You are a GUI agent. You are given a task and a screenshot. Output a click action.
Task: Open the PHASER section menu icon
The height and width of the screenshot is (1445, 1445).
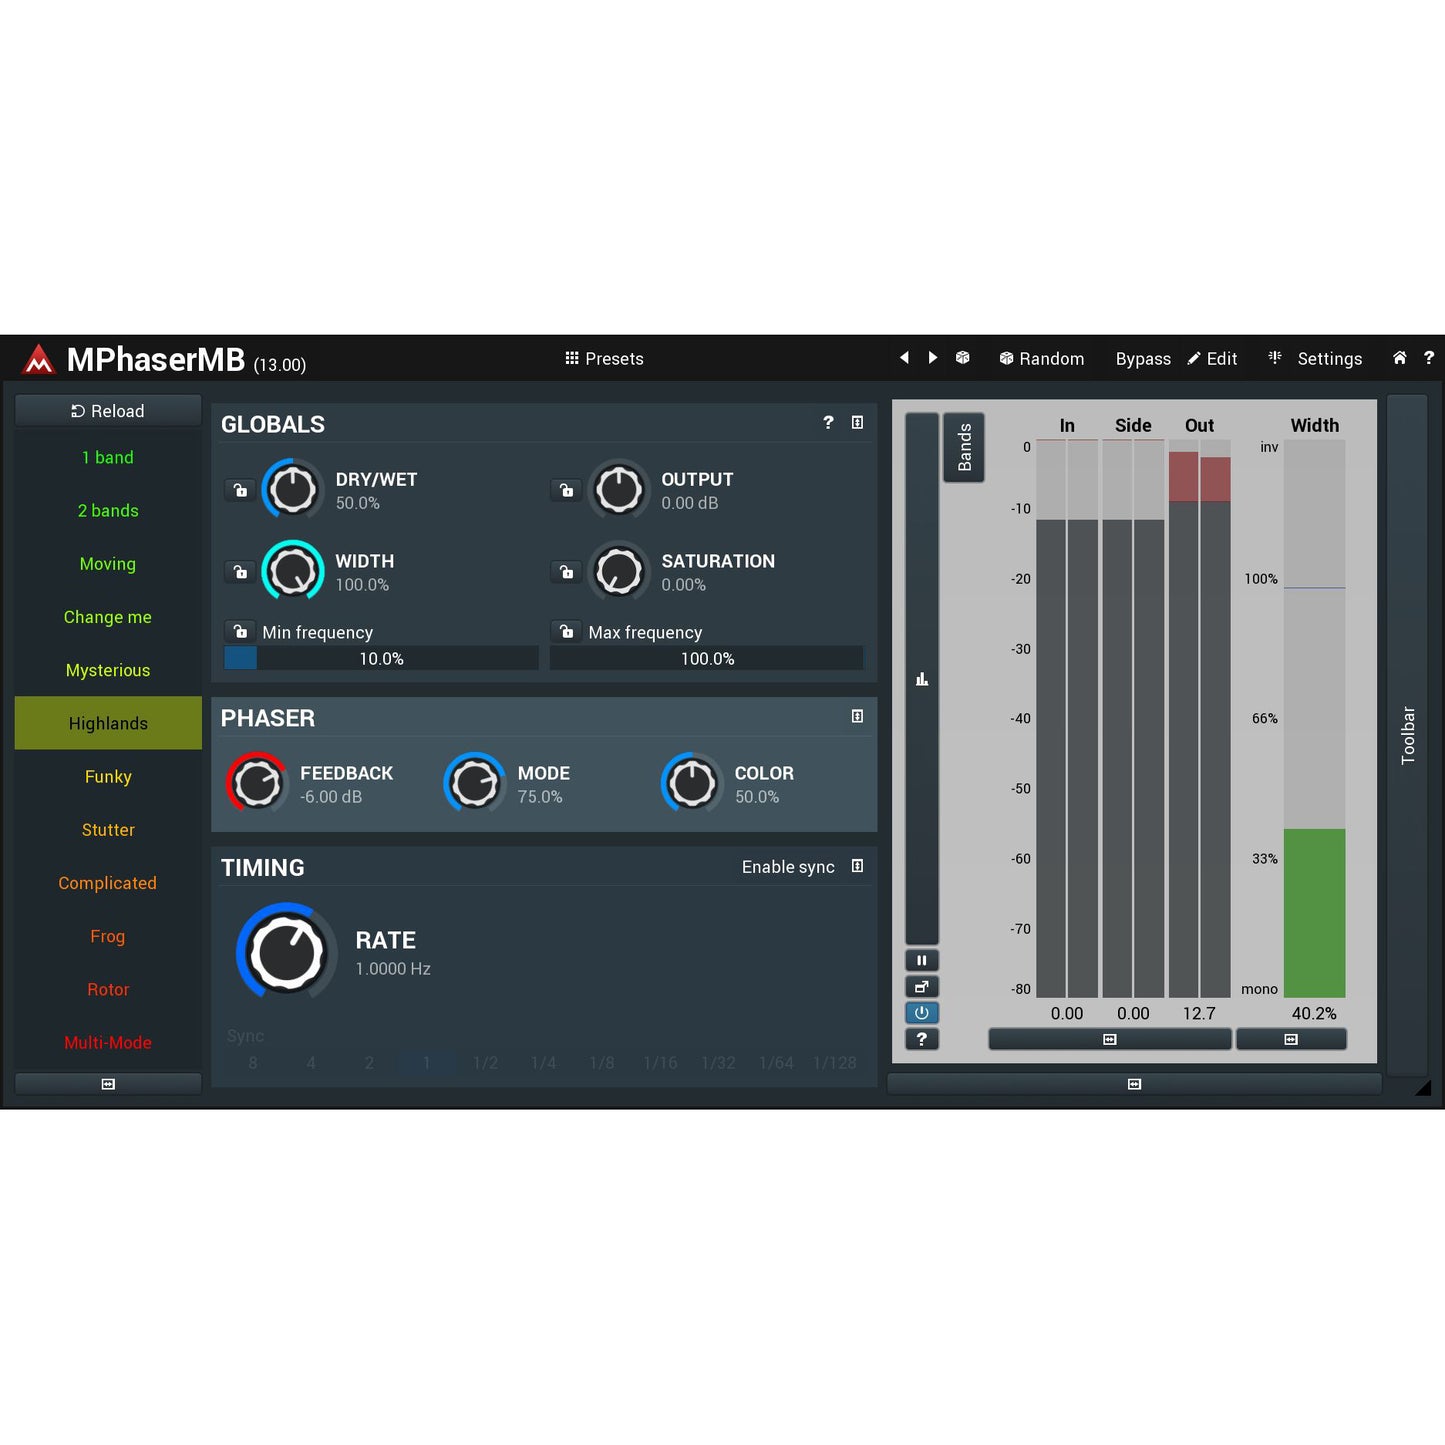coord(857,717)
